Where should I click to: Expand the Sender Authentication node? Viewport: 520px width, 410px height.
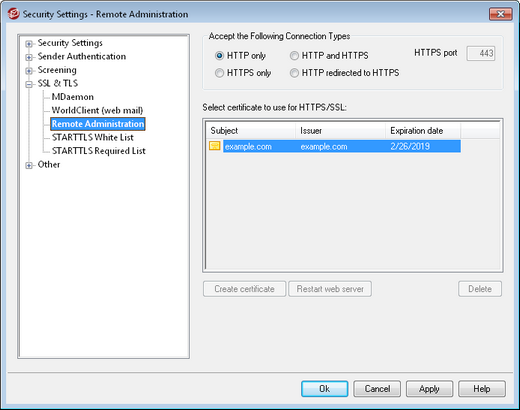point(29,57)
